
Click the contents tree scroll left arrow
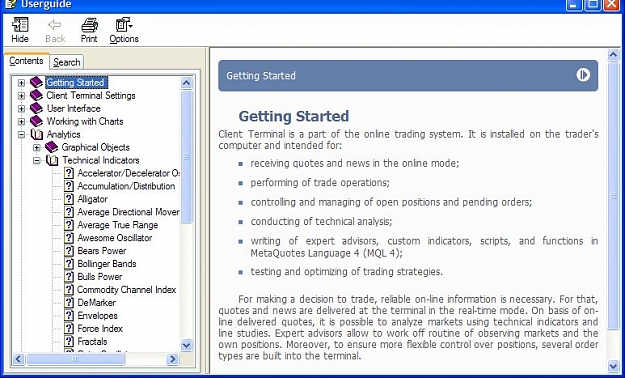tap(18, 359)
